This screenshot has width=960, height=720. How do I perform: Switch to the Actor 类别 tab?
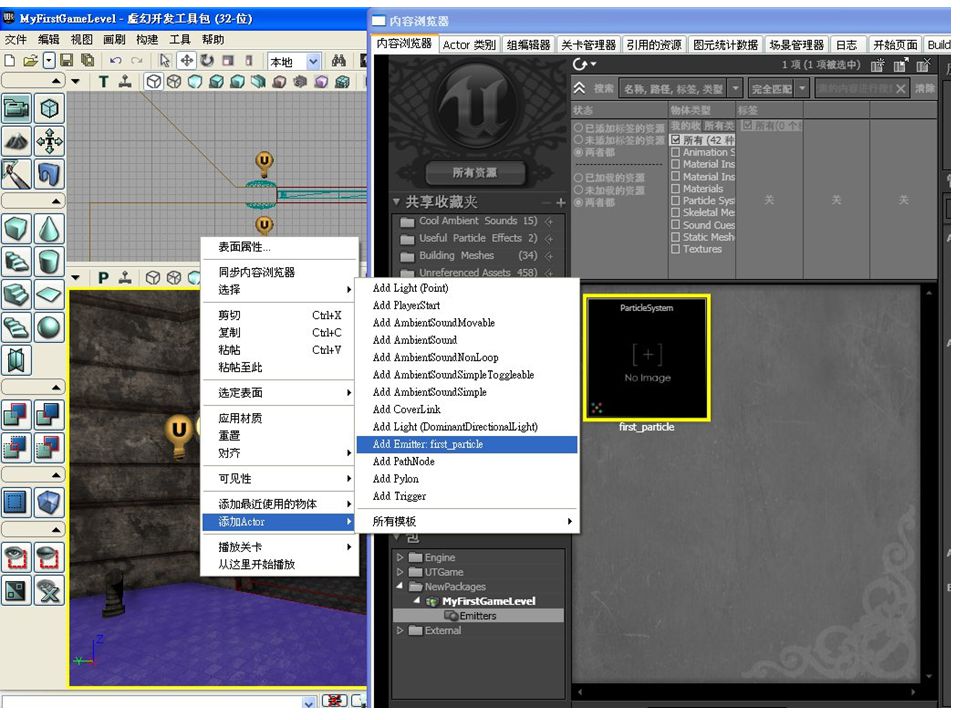tap(469, 45)
